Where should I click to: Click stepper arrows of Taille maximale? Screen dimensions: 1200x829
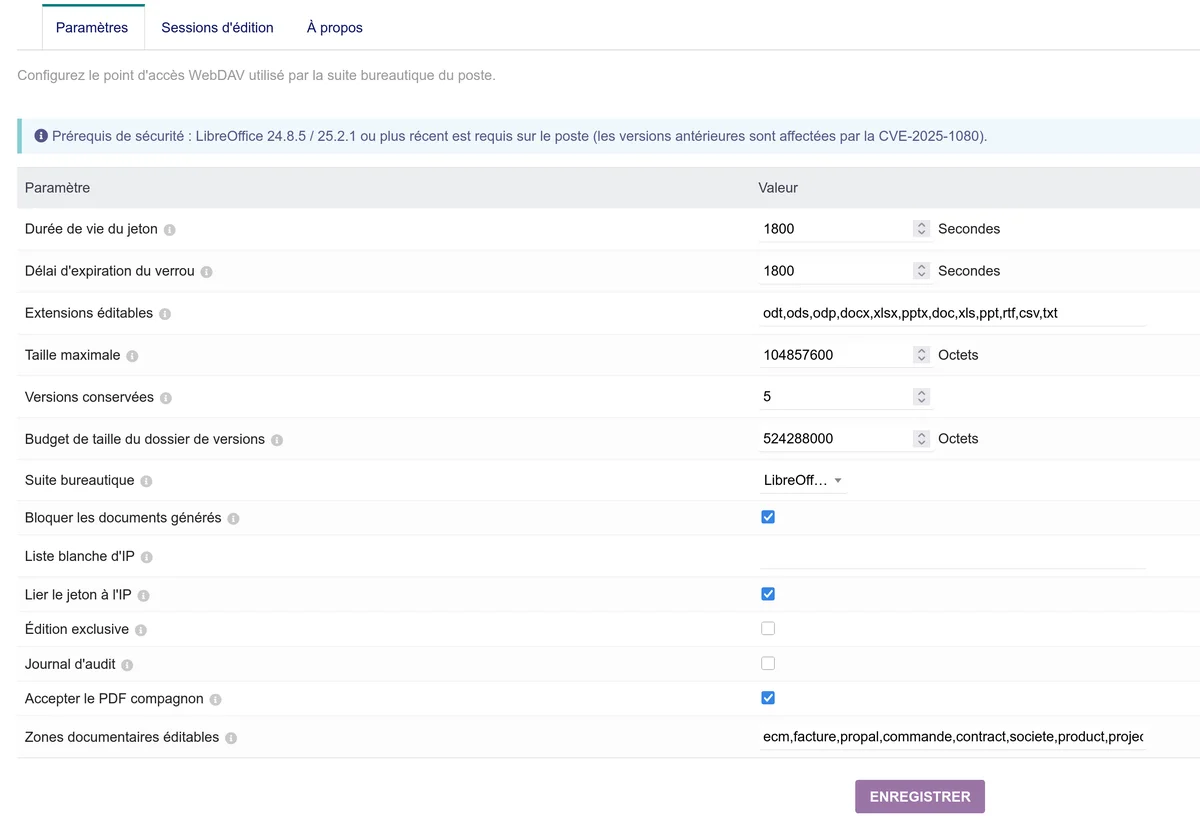(x=921, y=355)
